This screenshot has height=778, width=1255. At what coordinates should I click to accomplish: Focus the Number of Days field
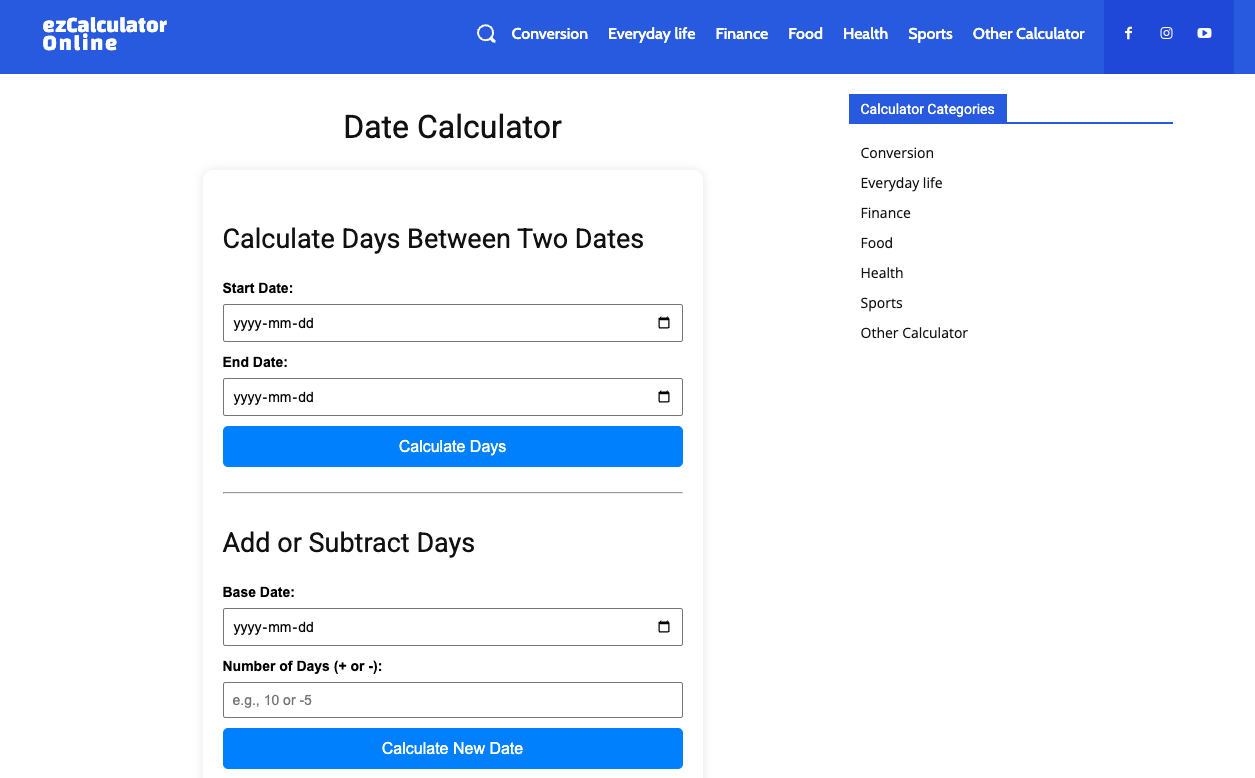(452, 700)
